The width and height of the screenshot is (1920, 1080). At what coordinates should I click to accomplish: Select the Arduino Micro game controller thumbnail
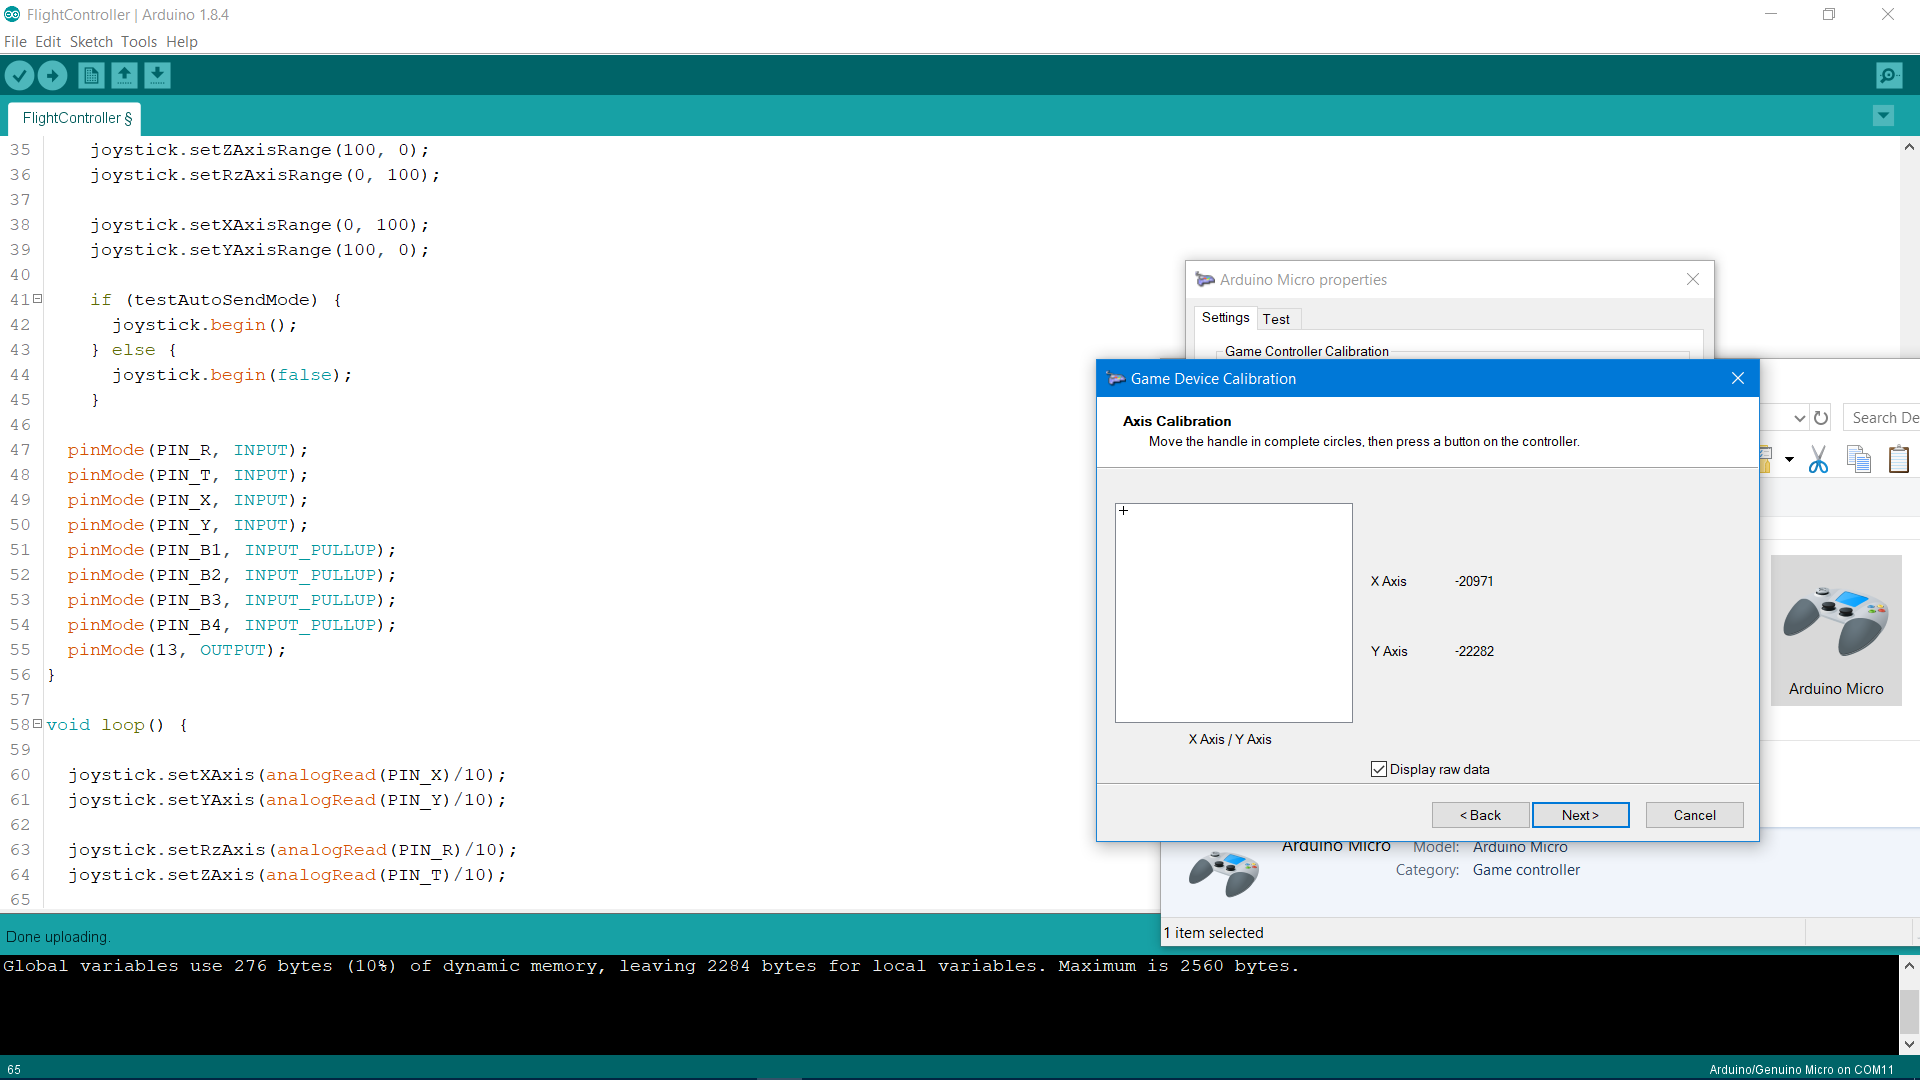(x=1837, y=620)
